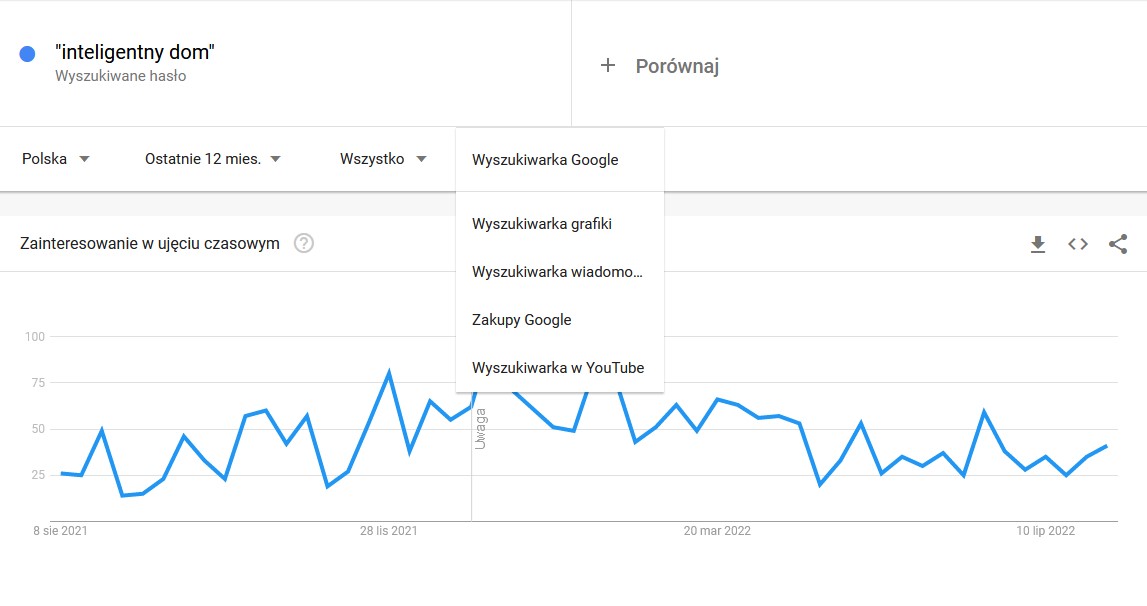Expand the Wszystko category dropdown
1147x606 pixels.
click(383, 159)
